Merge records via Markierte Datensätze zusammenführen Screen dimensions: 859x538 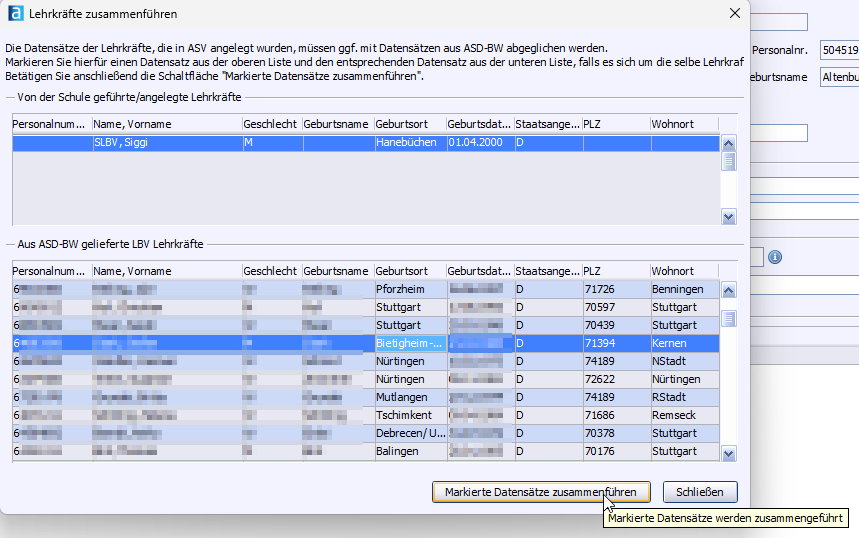click(541, 492)
